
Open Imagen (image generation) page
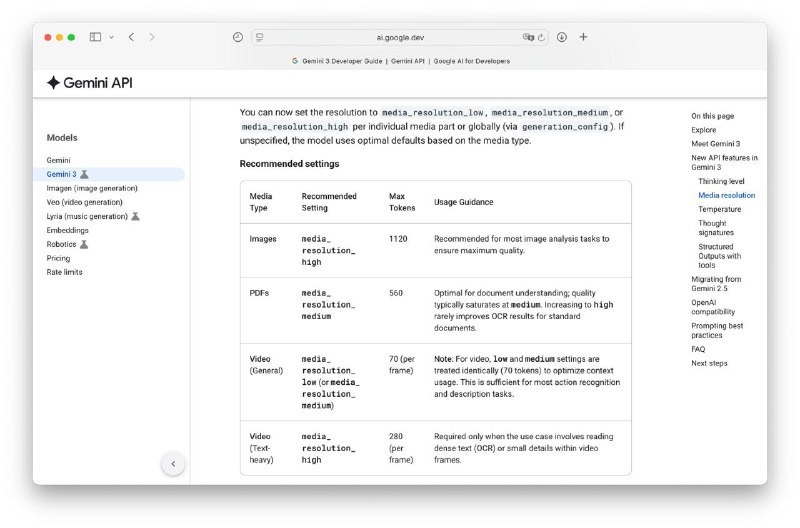(92, 188)
